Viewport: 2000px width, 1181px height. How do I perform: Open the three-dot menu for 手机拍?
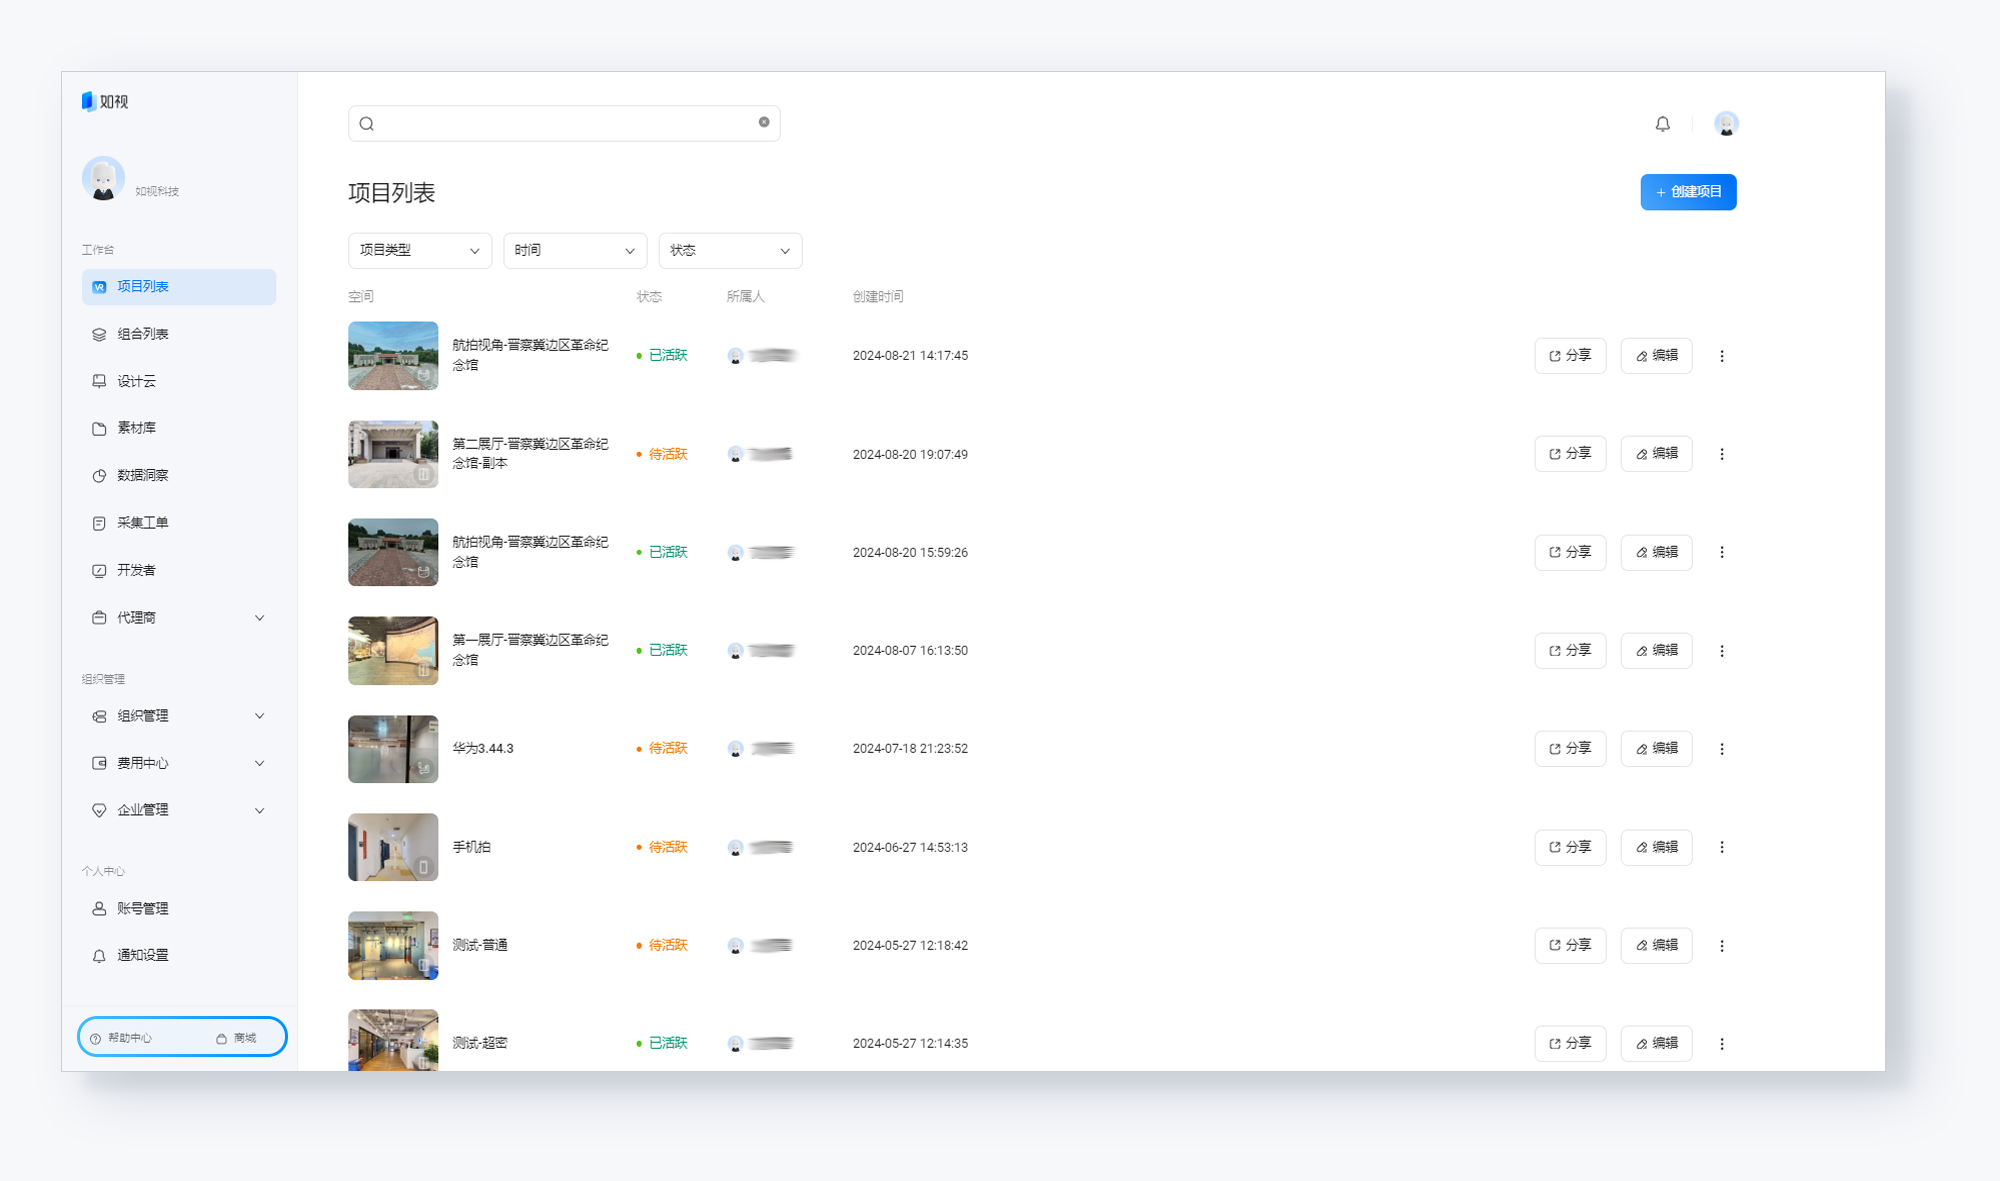[x=1722, y=847]
